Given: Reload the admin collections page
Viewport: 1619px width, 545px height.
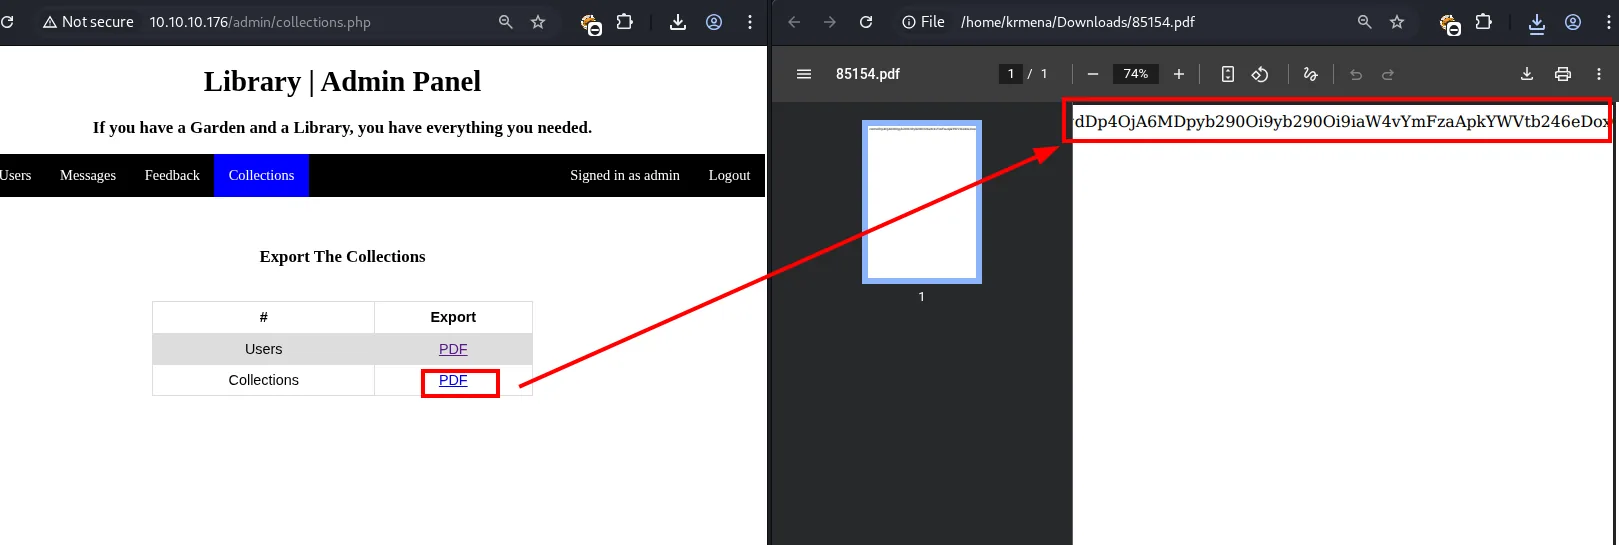Looking at the screenshot, I should point(6,22).
